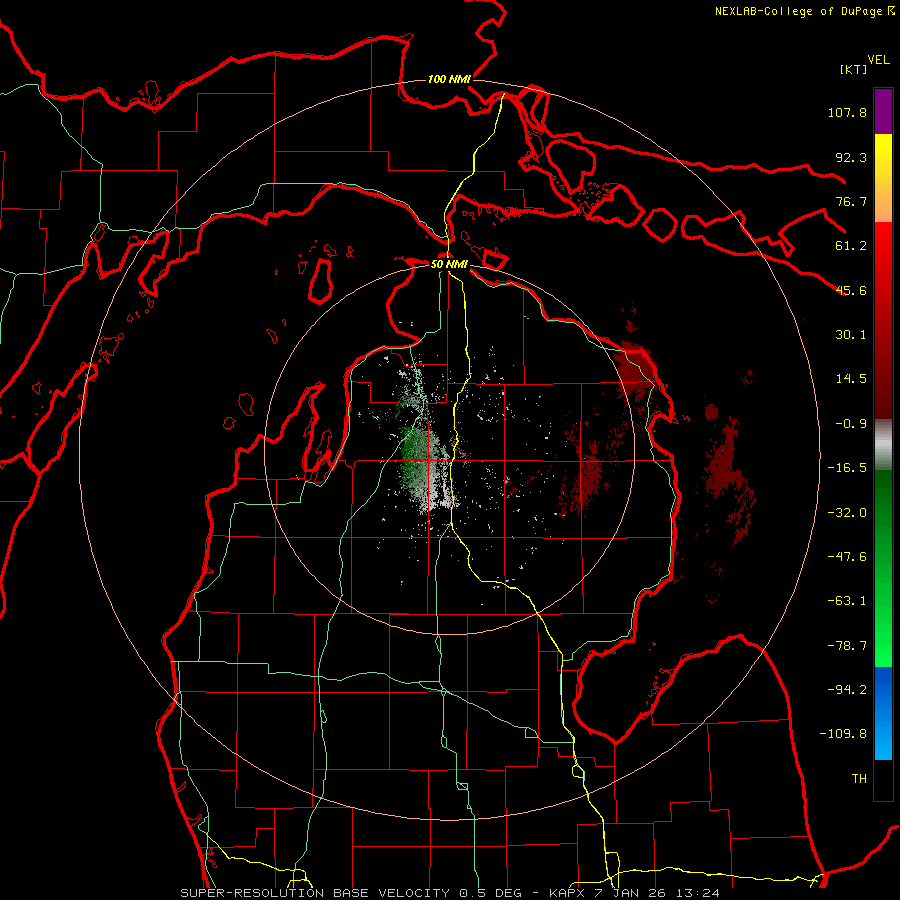Click the -109.8 velocity legend value
This screenshot has width=900, height=900.
(843, 734)
